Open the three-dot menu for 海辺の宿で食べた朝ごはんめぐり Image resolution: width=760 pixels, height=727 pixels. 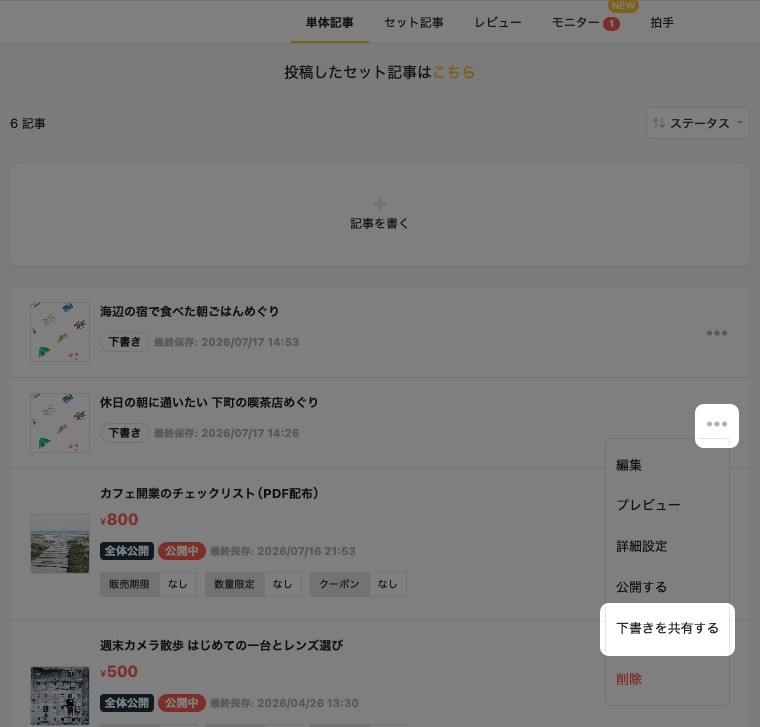tap(716, 333)
